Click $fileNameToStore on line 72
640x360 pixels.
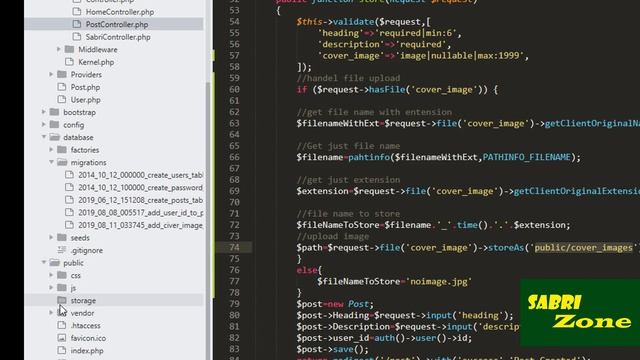[338, 225]
